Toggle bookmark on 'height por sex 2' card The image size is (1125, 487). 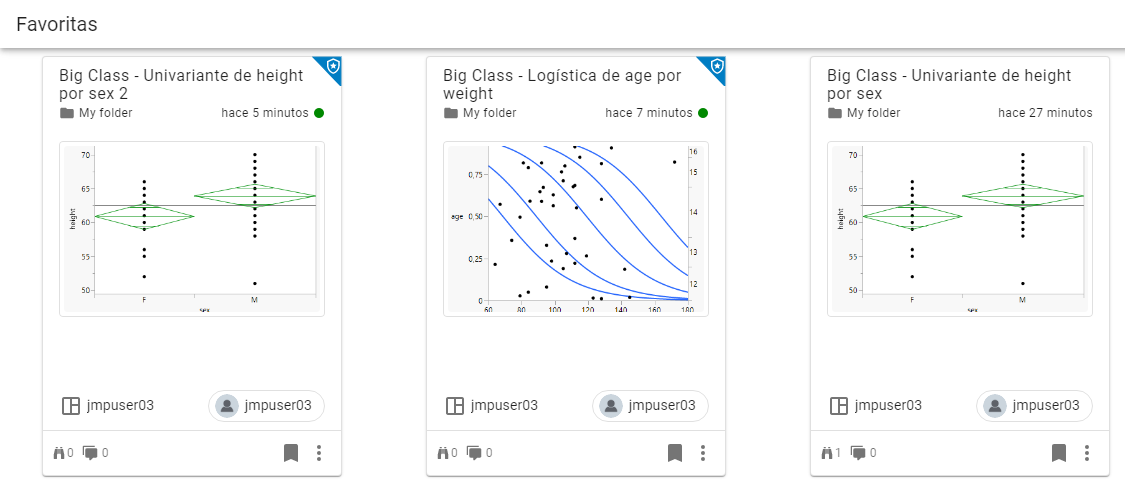[x=291, y=453]
